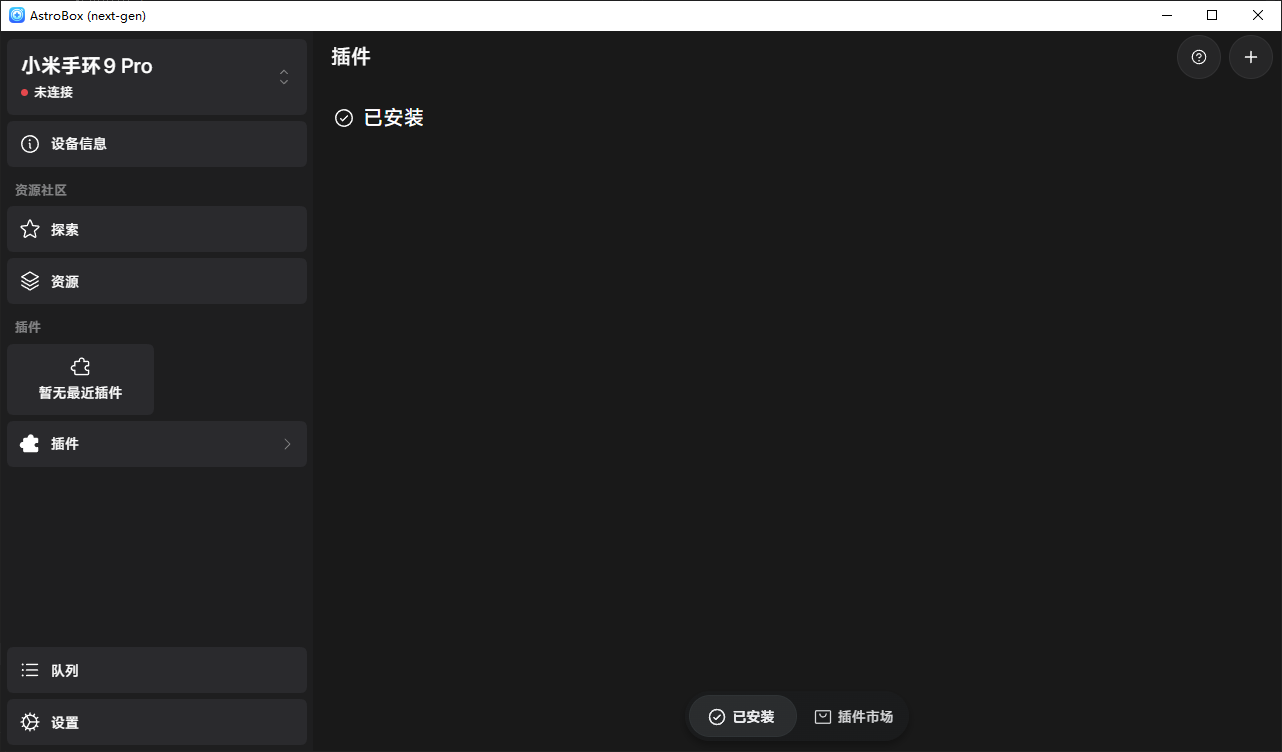Close the AstroBox window
1282x752 pixels.
coord(1258,15)
